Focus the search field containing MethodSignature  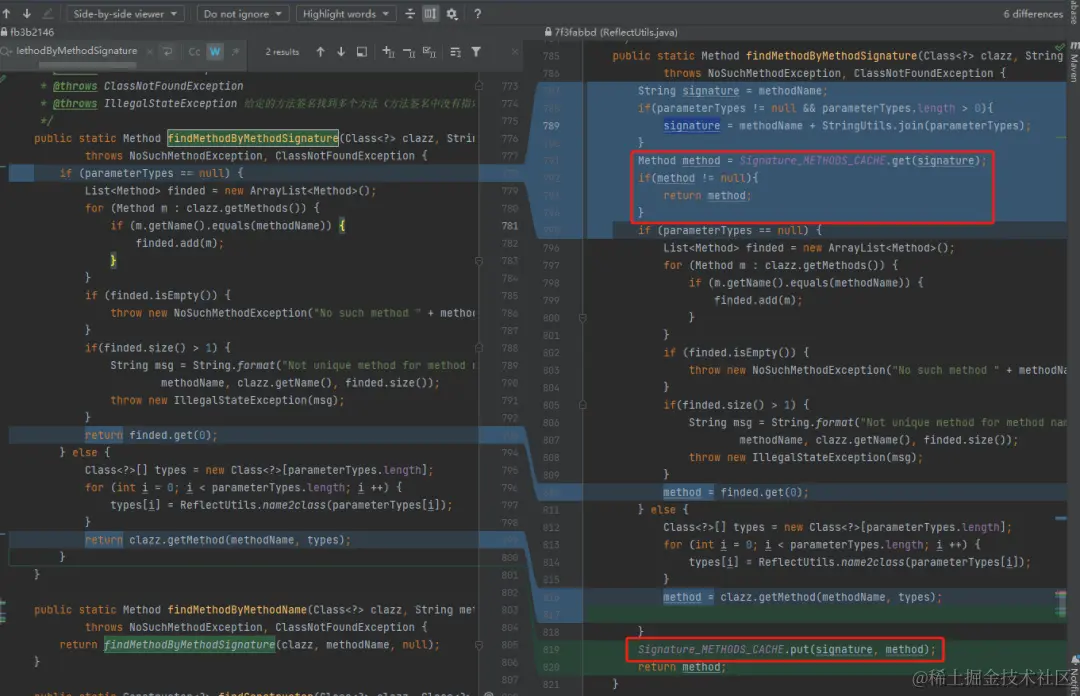pyautogui.click(x=76, y=51)
